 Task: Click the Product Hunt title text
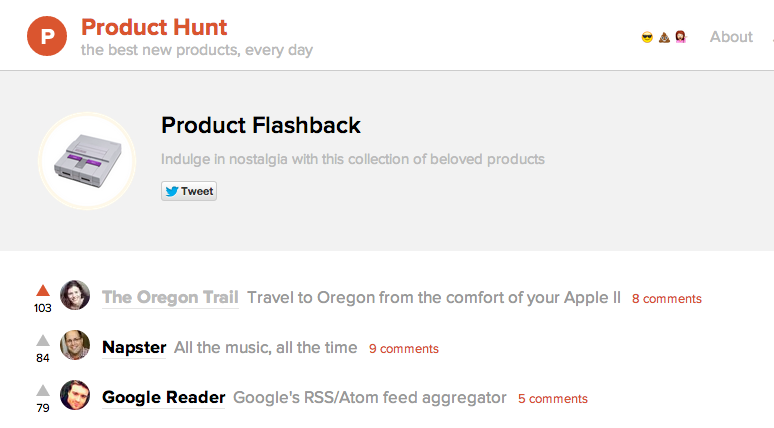(154, 27)
